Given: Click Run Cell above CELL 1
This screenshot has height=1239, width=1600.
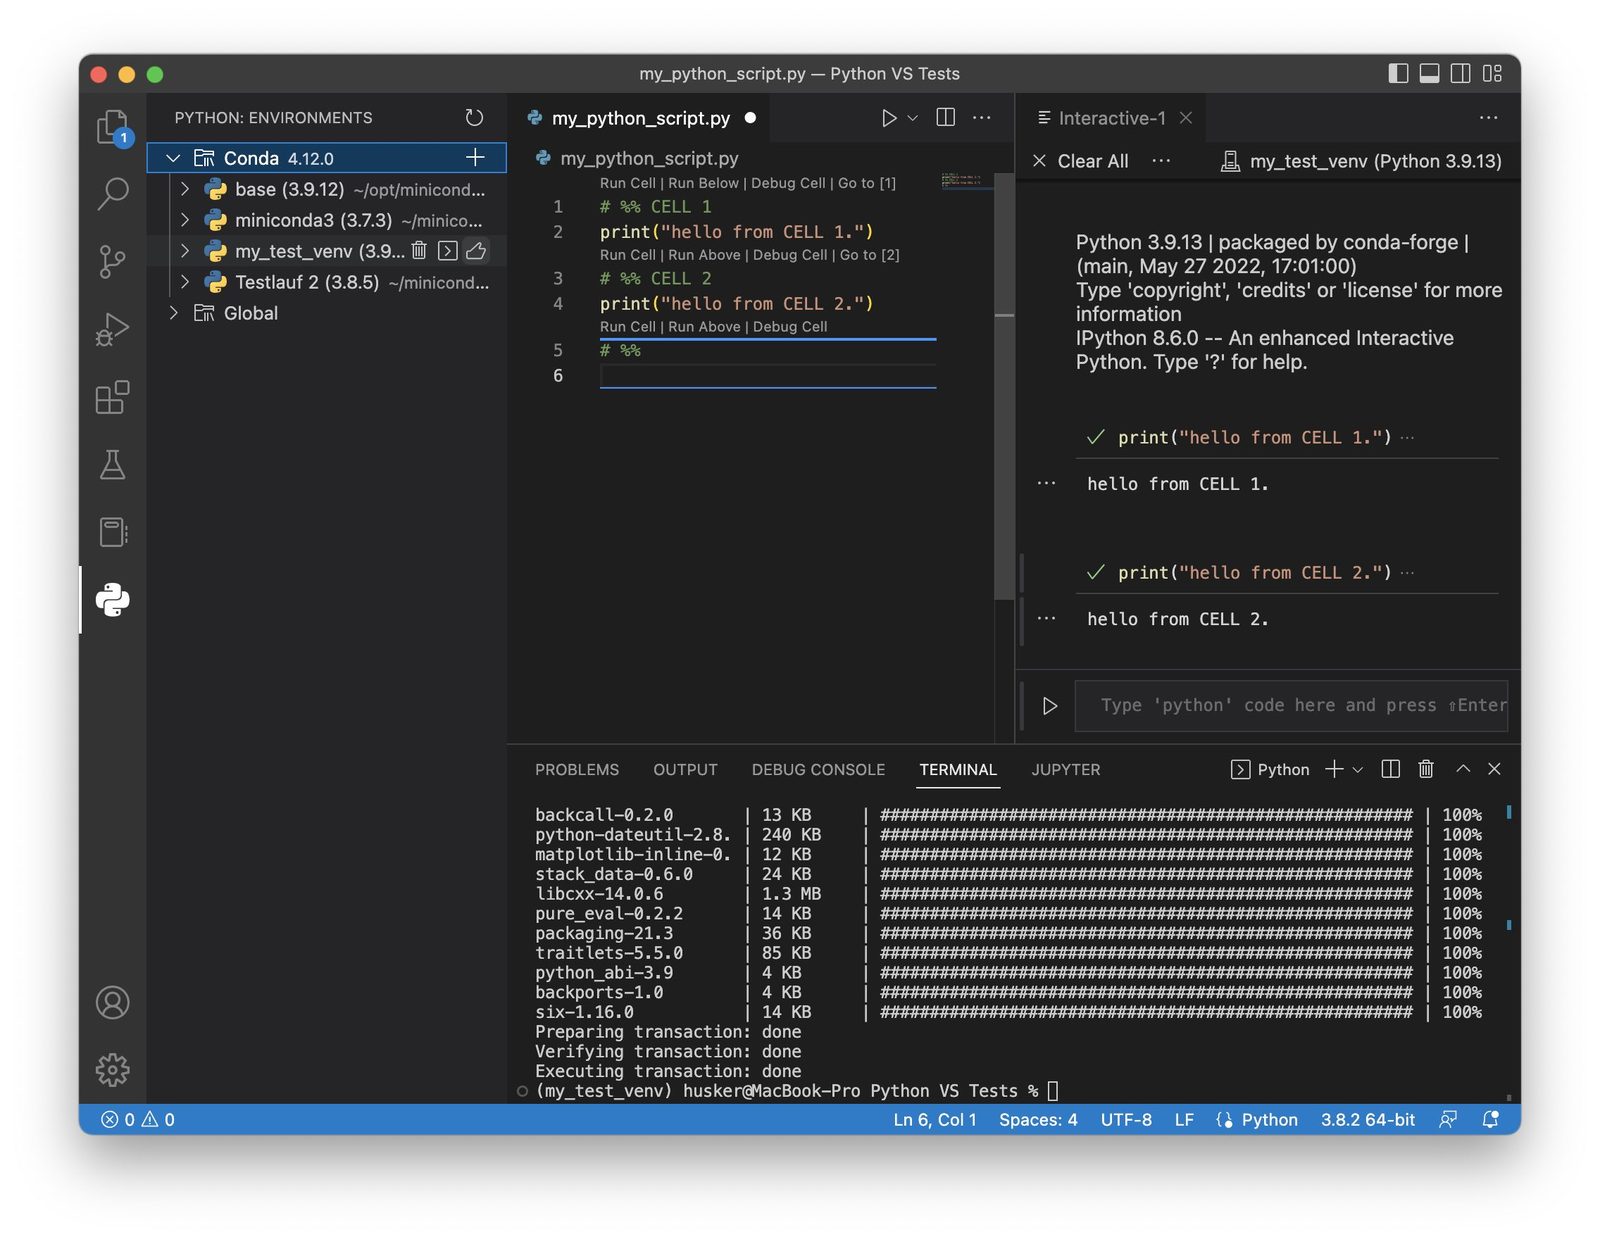Looking at the screenshot, I should tap(628, 183).
